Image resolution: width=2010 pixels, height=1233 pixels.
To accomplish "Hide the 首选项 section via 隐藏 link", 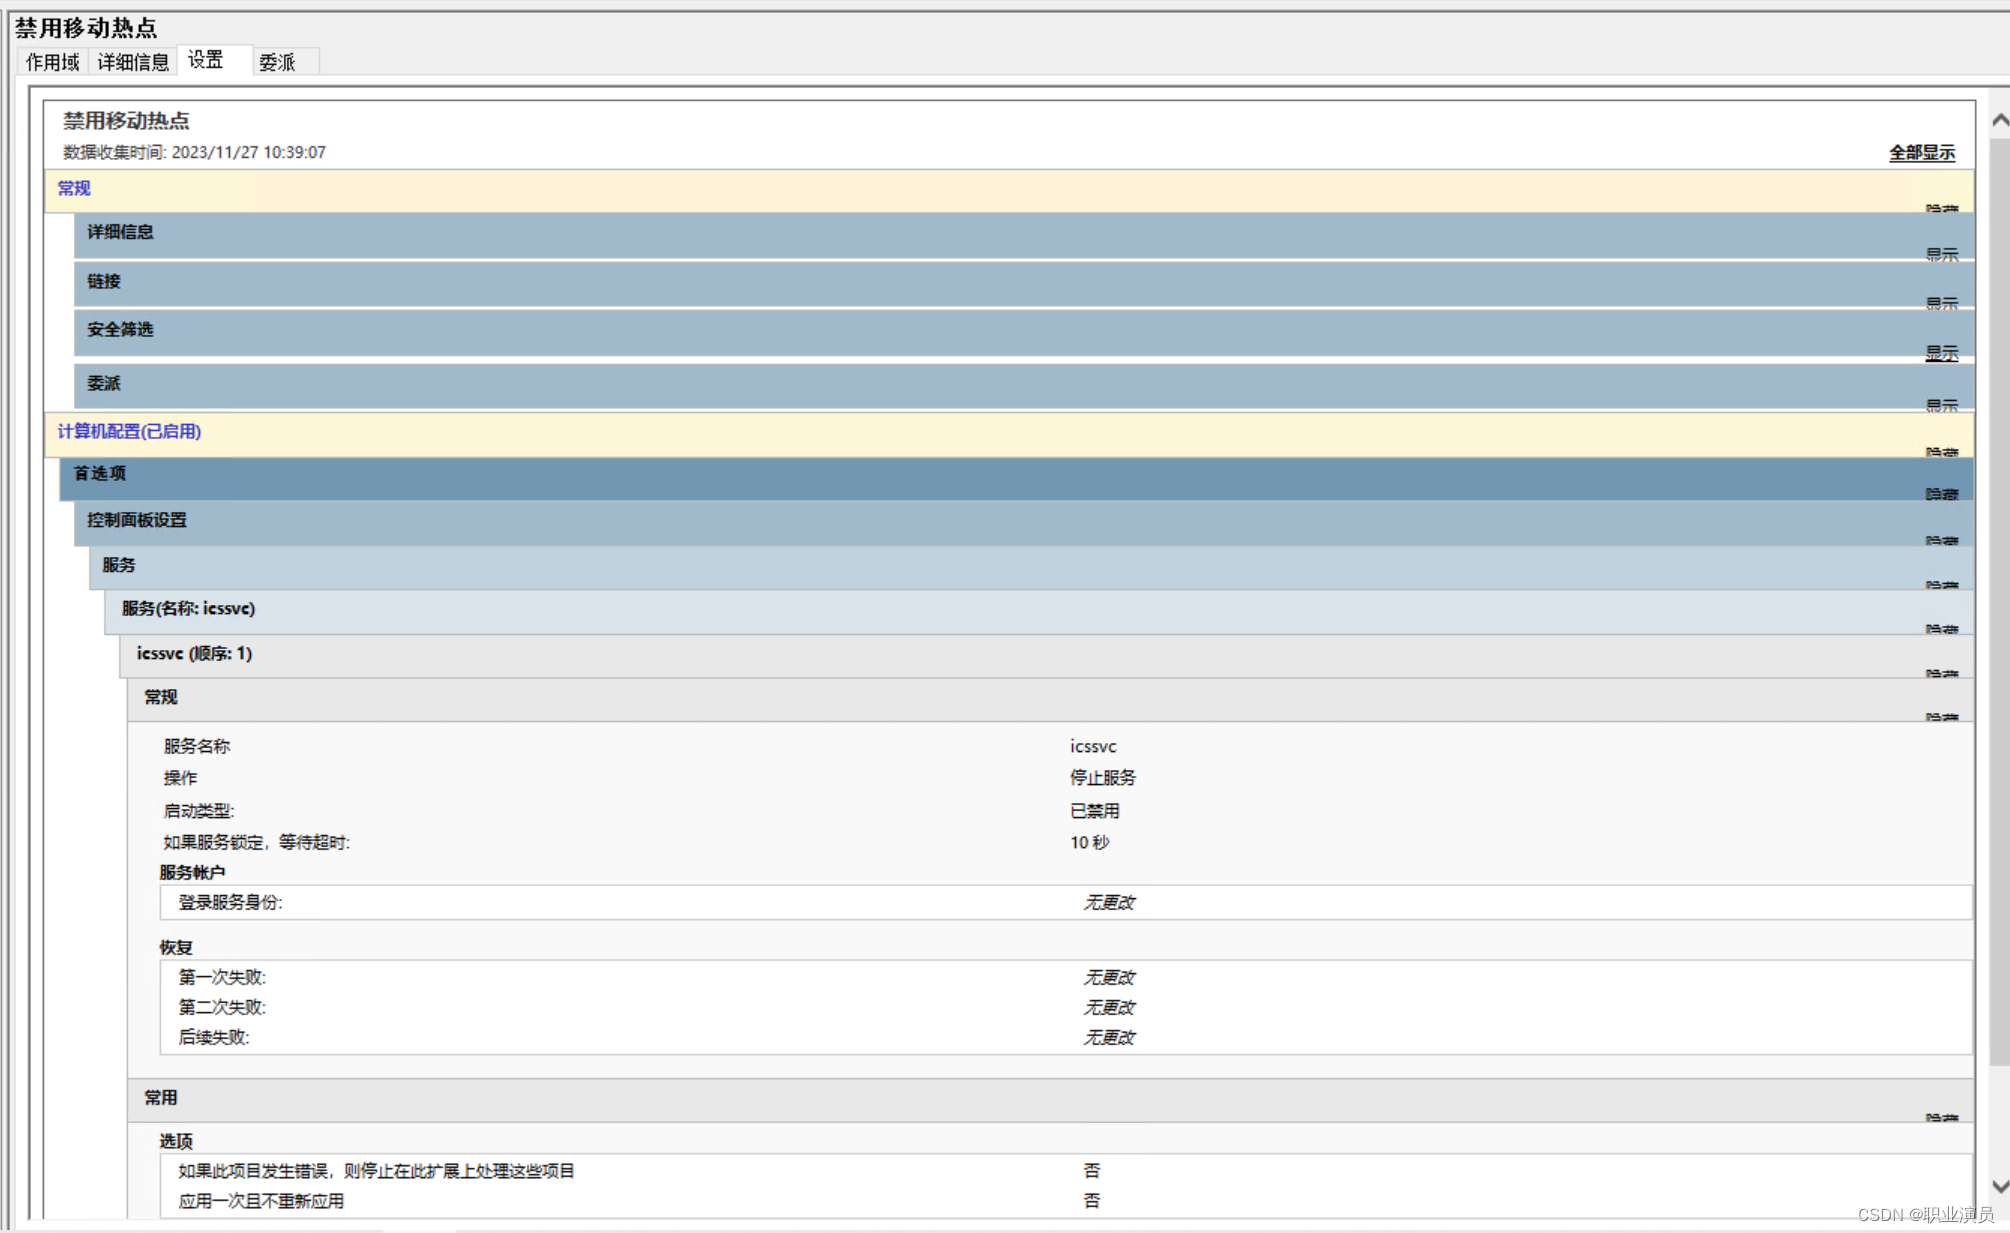I will pos(1941,494).
